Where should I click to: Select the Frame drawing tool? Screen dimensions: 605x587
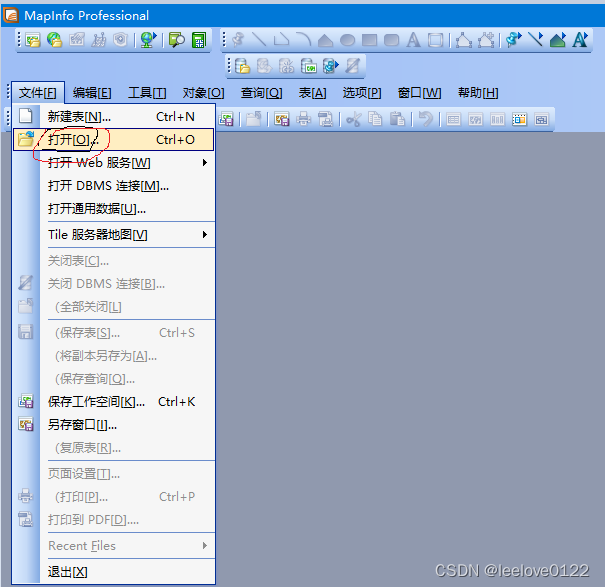[x=436, y=40]
